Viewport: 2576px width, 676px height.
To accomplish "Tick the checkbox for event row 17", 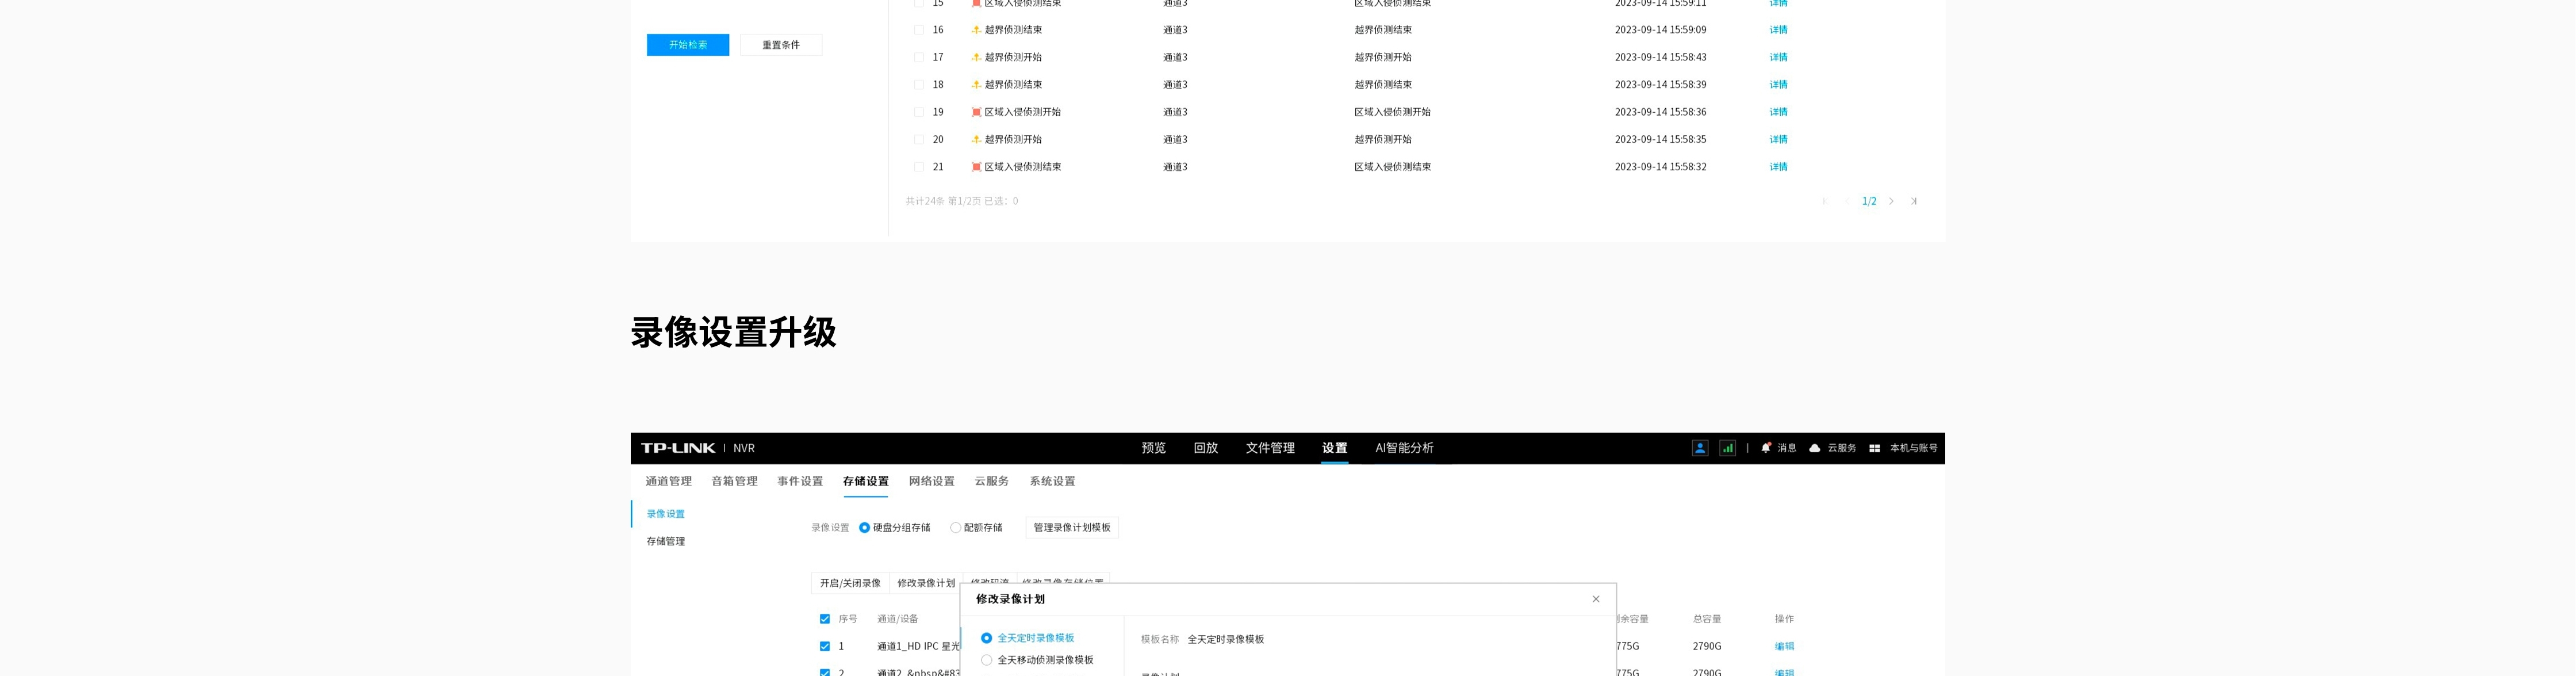I will [x=919, y=57].
